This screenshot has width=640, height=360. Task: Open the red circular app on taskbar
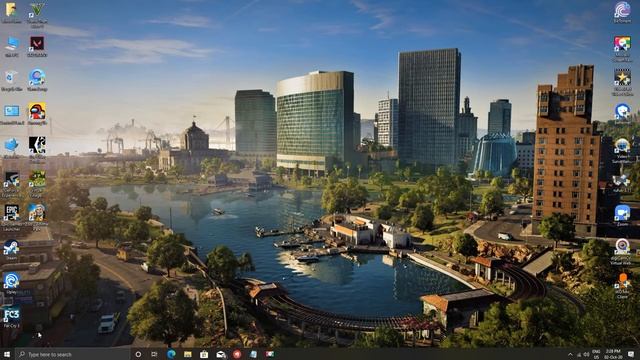click(237, 354)
